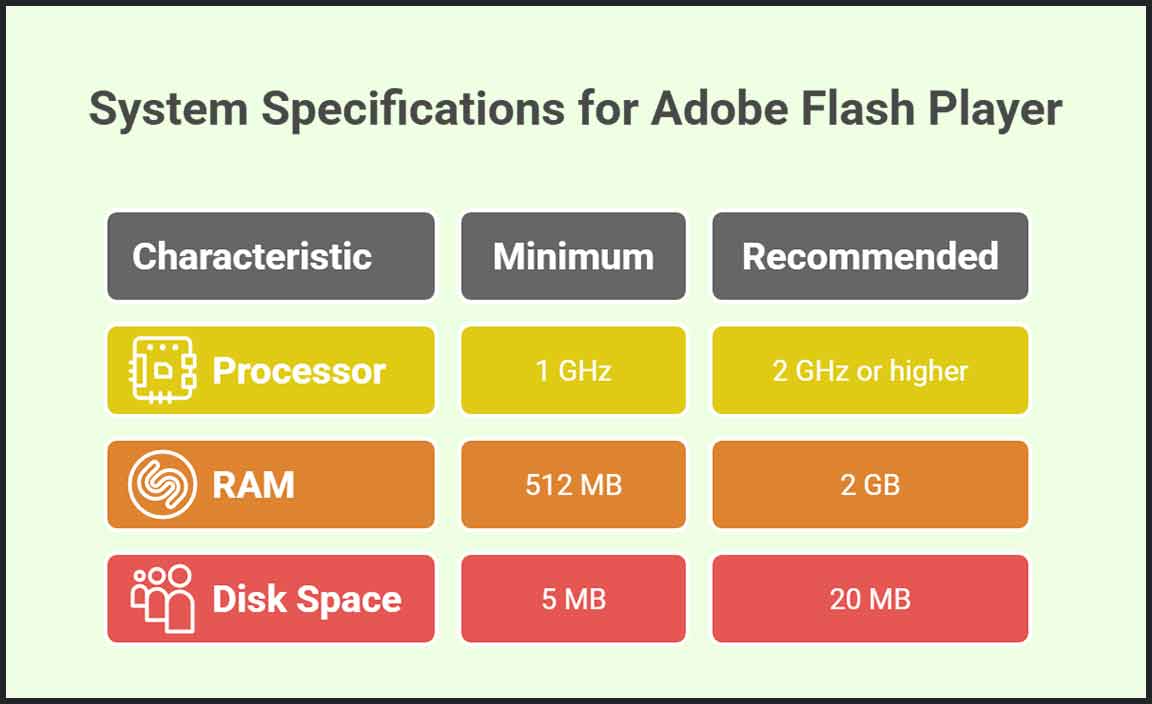Select the 5 MB minimum disk cell
This screenshot has width=1152, height=704.
(x=573, y=599)
